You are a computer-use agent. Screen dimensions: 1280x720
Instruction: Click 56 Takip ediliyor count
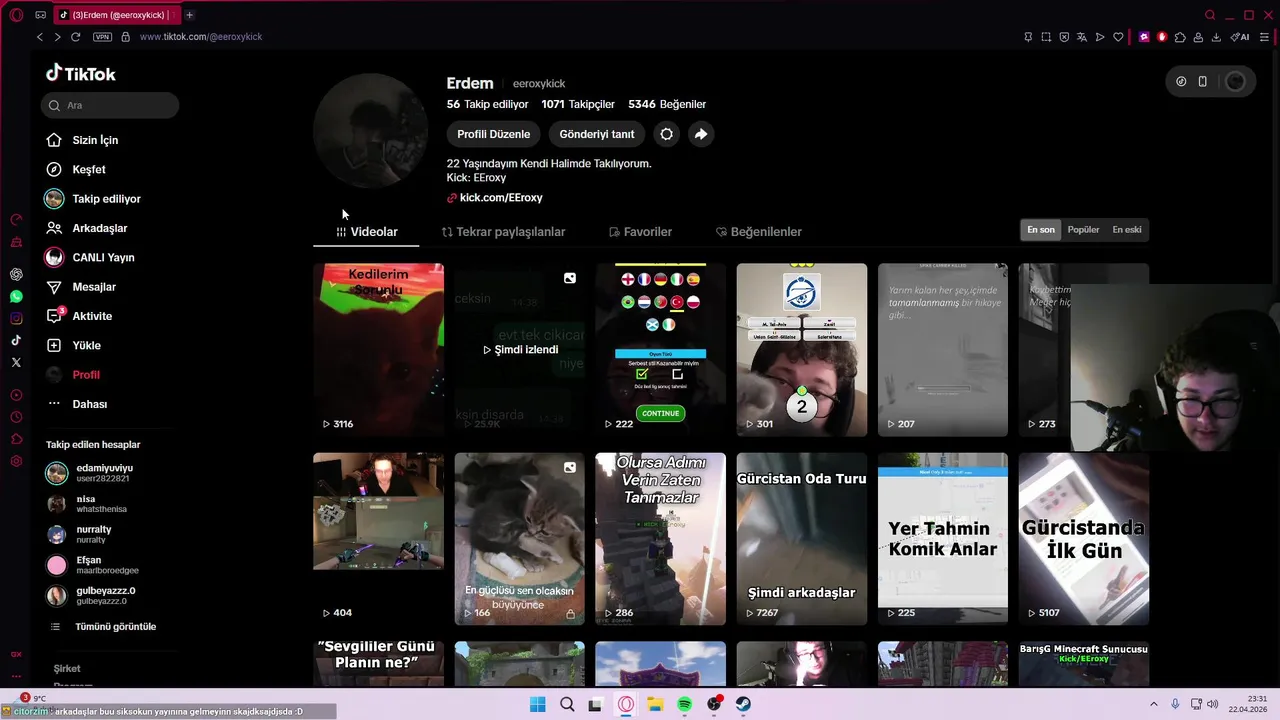(x=487, y=104)
